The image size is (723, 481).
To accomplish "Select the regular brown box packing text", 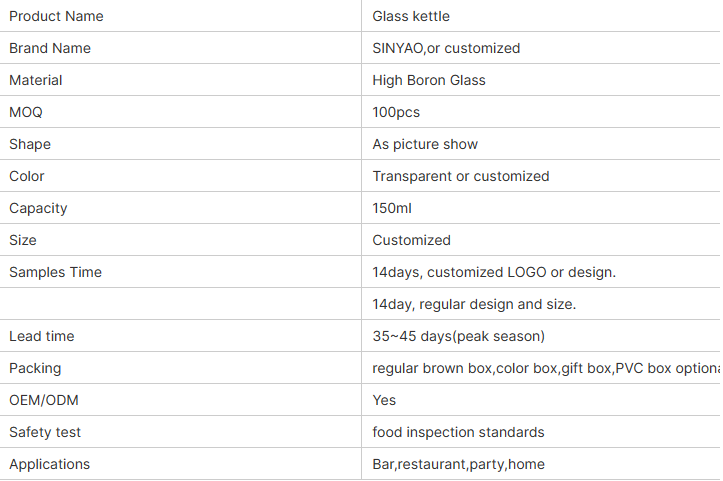I will 546,368.
